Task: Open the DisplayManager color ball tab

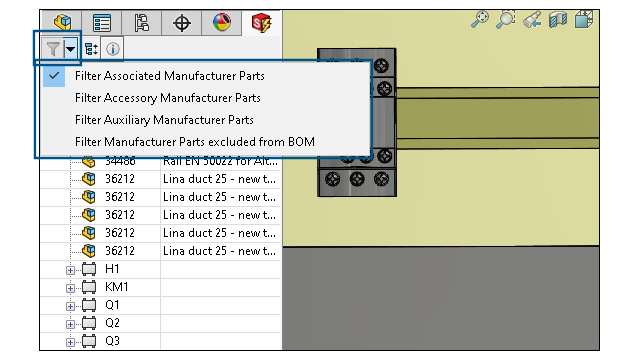Action: click(x=222, y=22)
